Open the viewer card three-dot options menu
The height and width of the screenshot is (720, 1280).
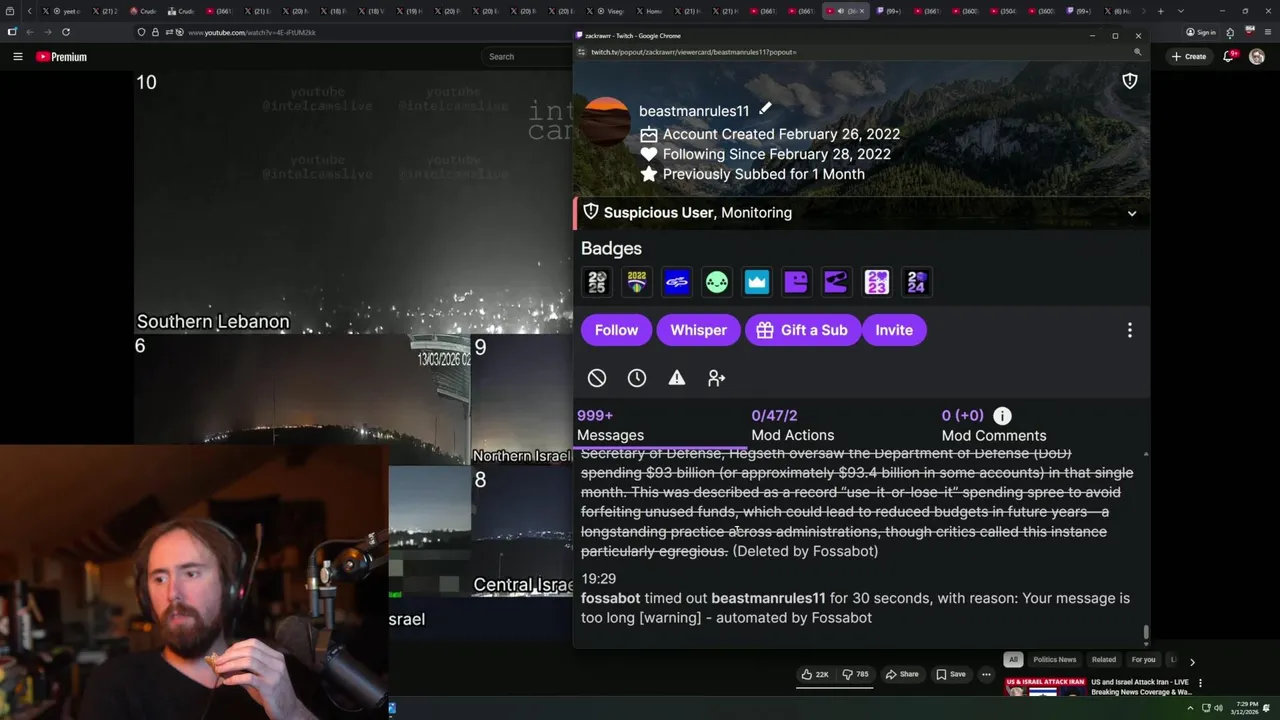point(1130,330)
